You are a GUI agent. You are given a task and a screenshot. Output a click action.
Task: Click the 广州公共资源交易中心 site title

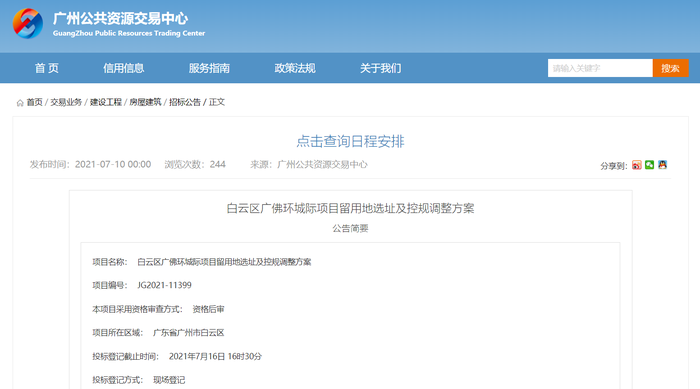121,19
